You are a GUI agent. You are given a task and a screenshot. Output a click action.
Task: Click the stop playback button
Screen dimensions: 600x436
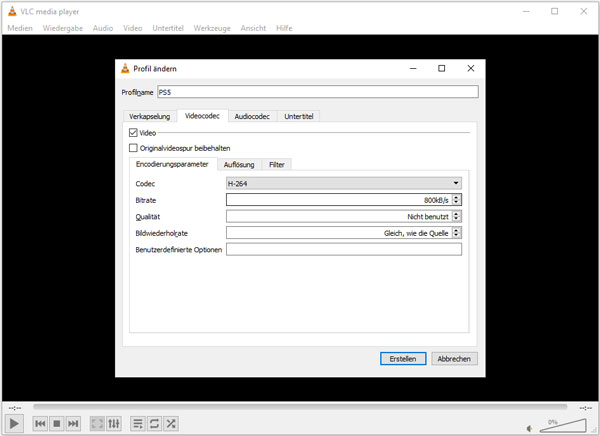point(57,424)
